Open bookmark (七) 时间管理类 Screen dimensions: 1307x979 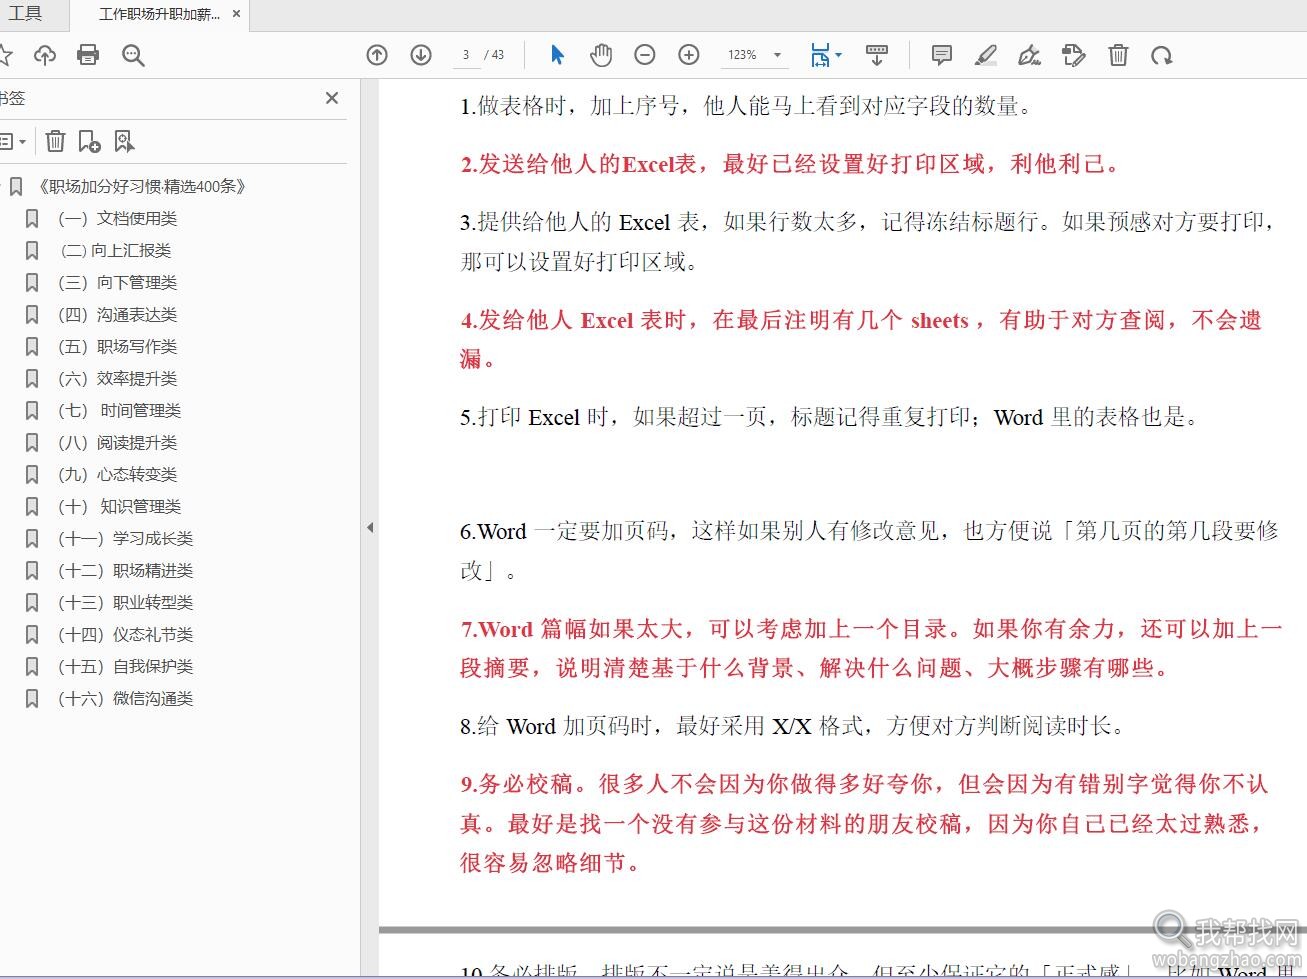tap(119, 410)
